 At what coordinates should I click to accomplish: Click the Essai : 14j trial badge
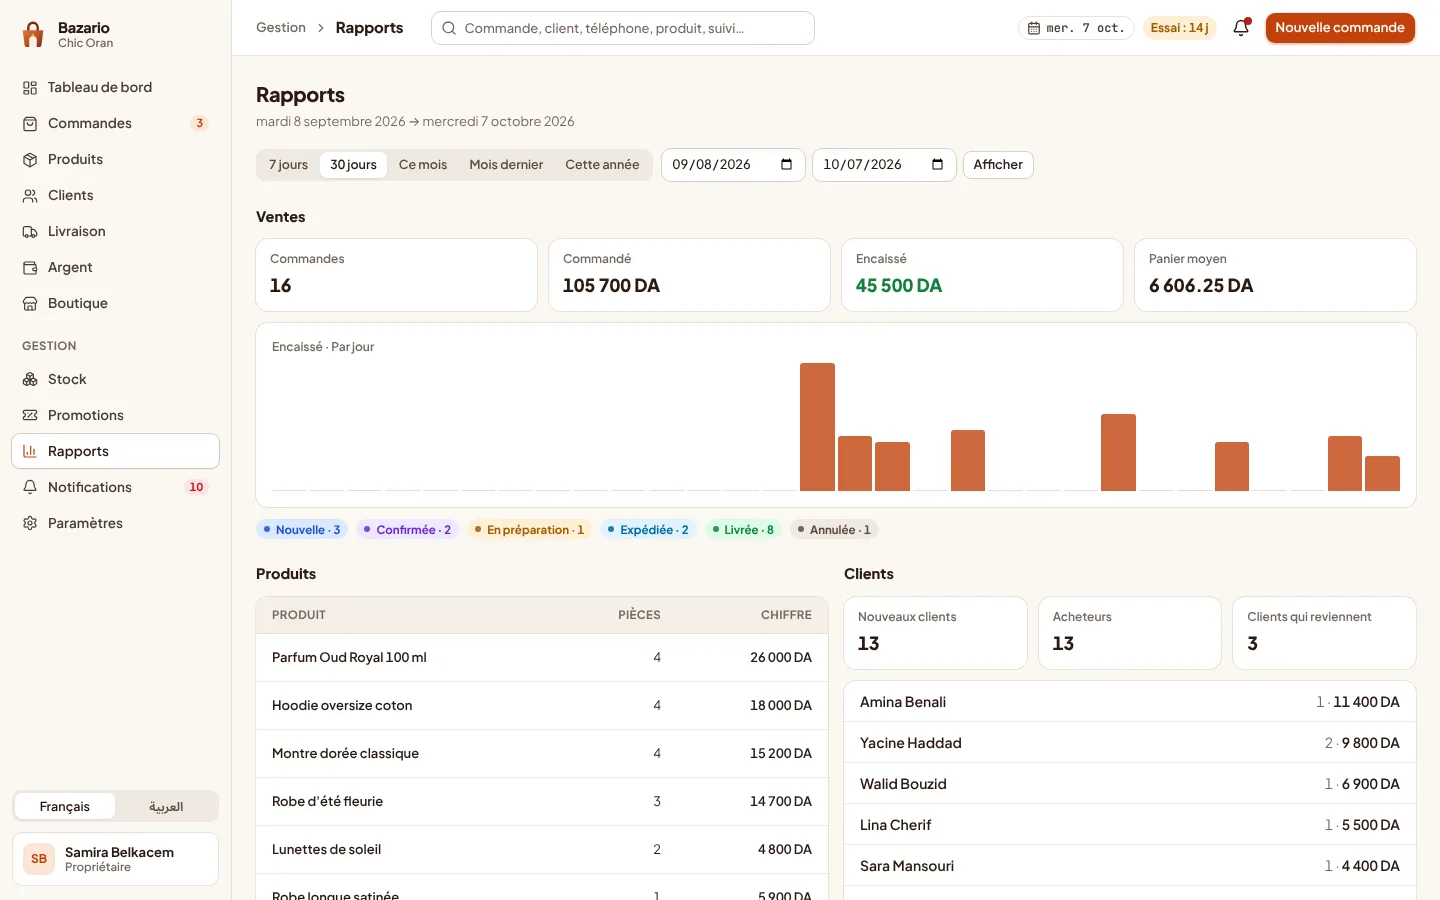(1180, 28)
